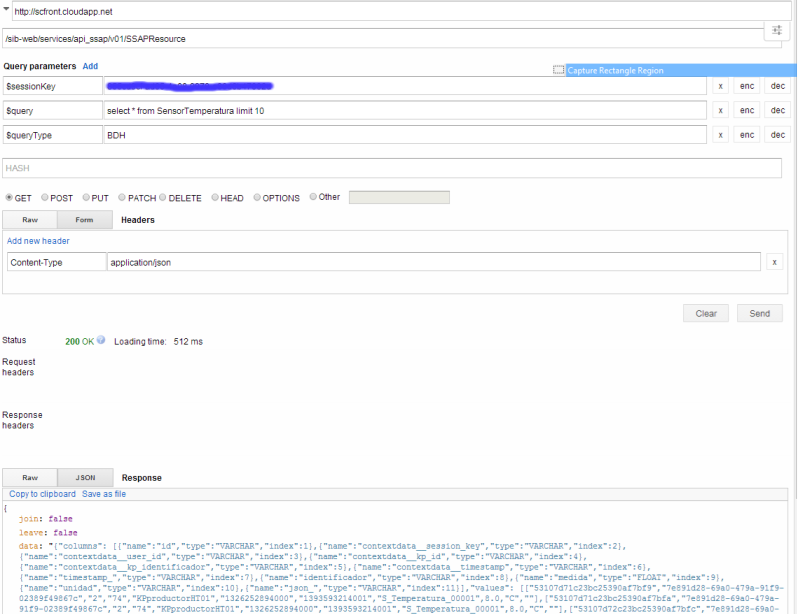Encode the $sessionKey parameter value

coord(747,86)
